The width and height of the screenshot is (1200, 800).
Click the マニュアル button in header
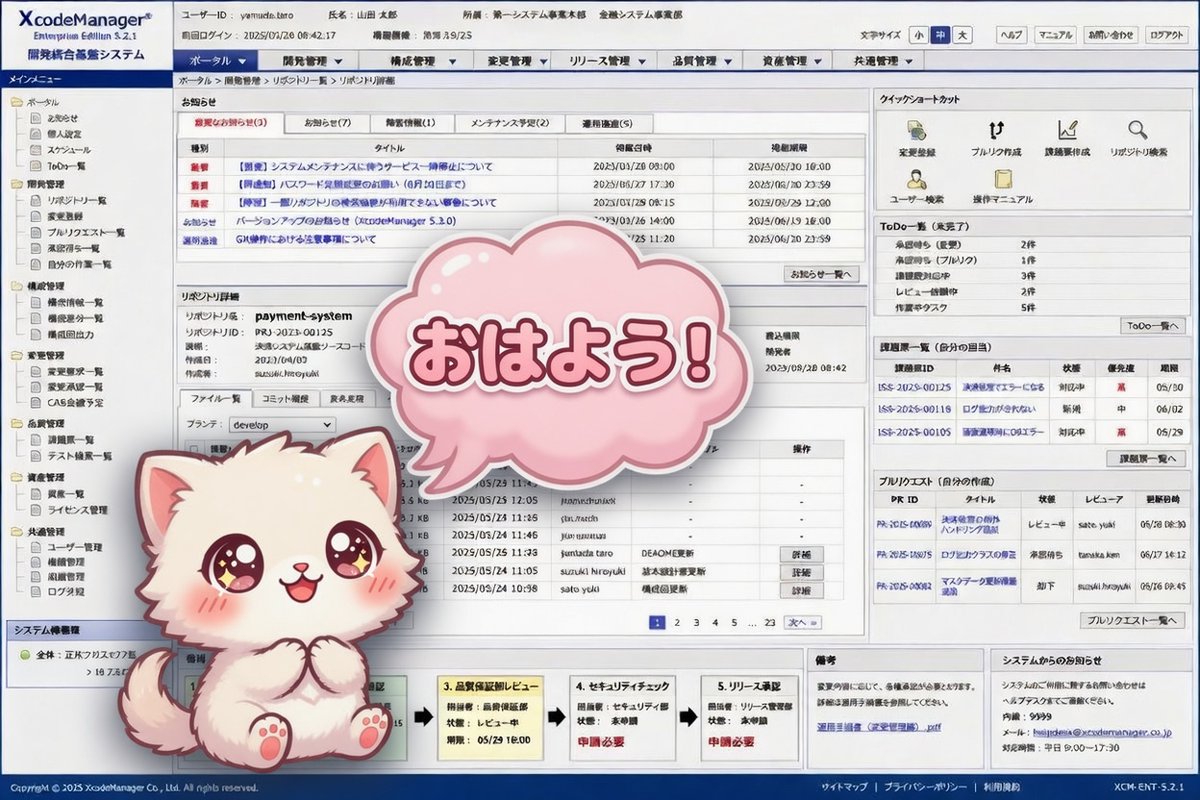point(1055,34)
